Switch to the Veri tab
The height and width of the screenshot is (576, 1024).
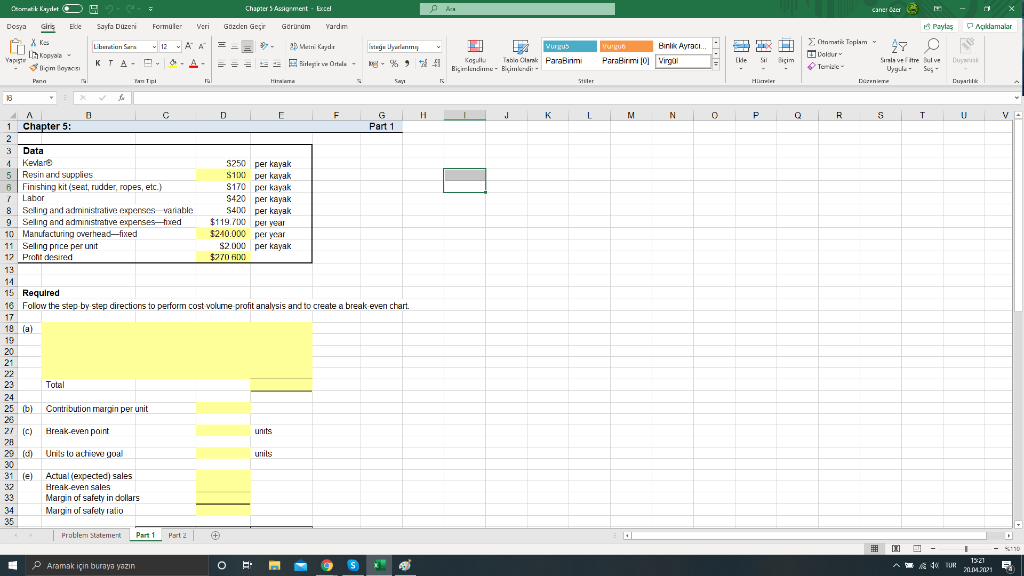click(203, 27)
